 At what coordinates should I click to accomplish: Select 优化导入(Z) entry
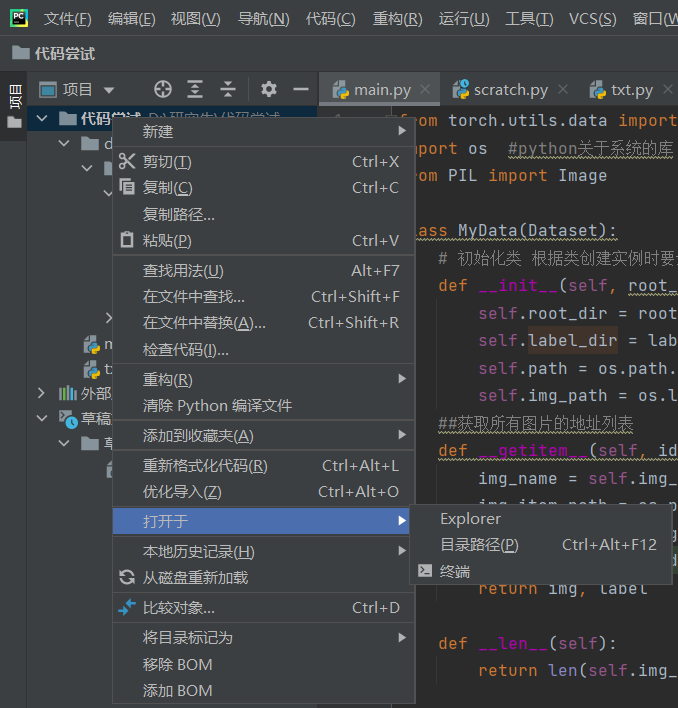coord(263,491)
